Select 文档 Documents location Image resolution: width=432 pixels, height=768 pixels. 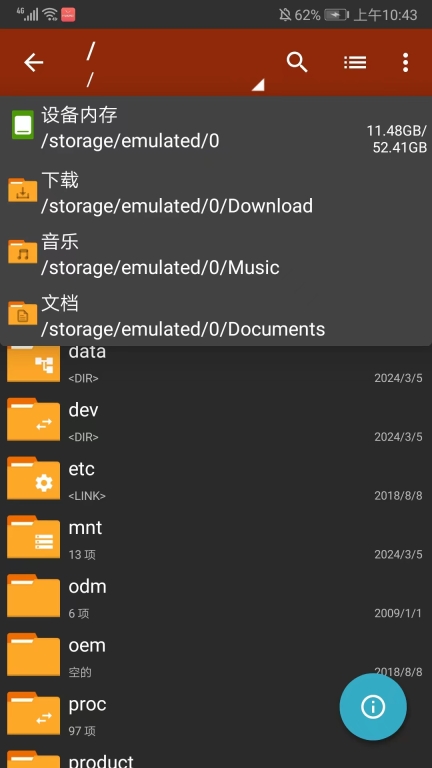point(216,316)
